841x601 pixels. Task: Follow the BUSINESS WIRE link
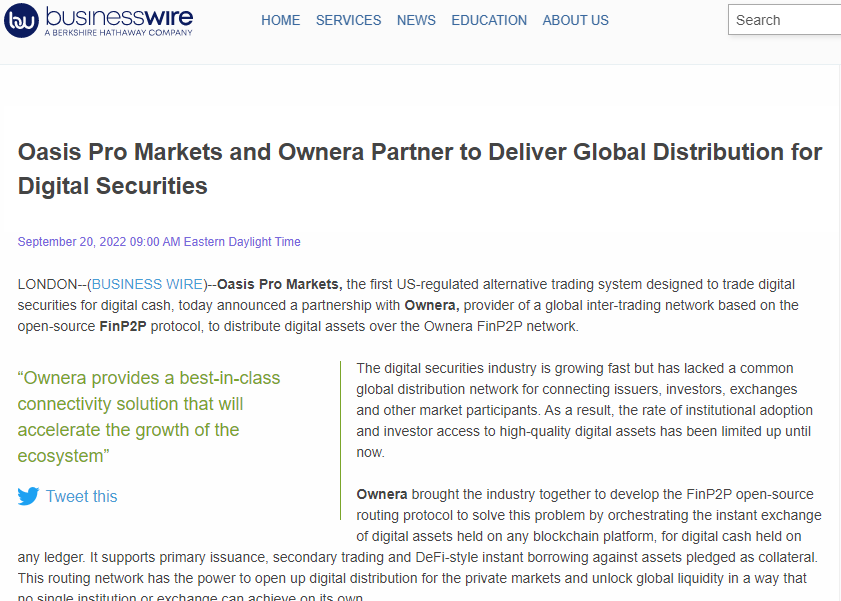point(147,284)
